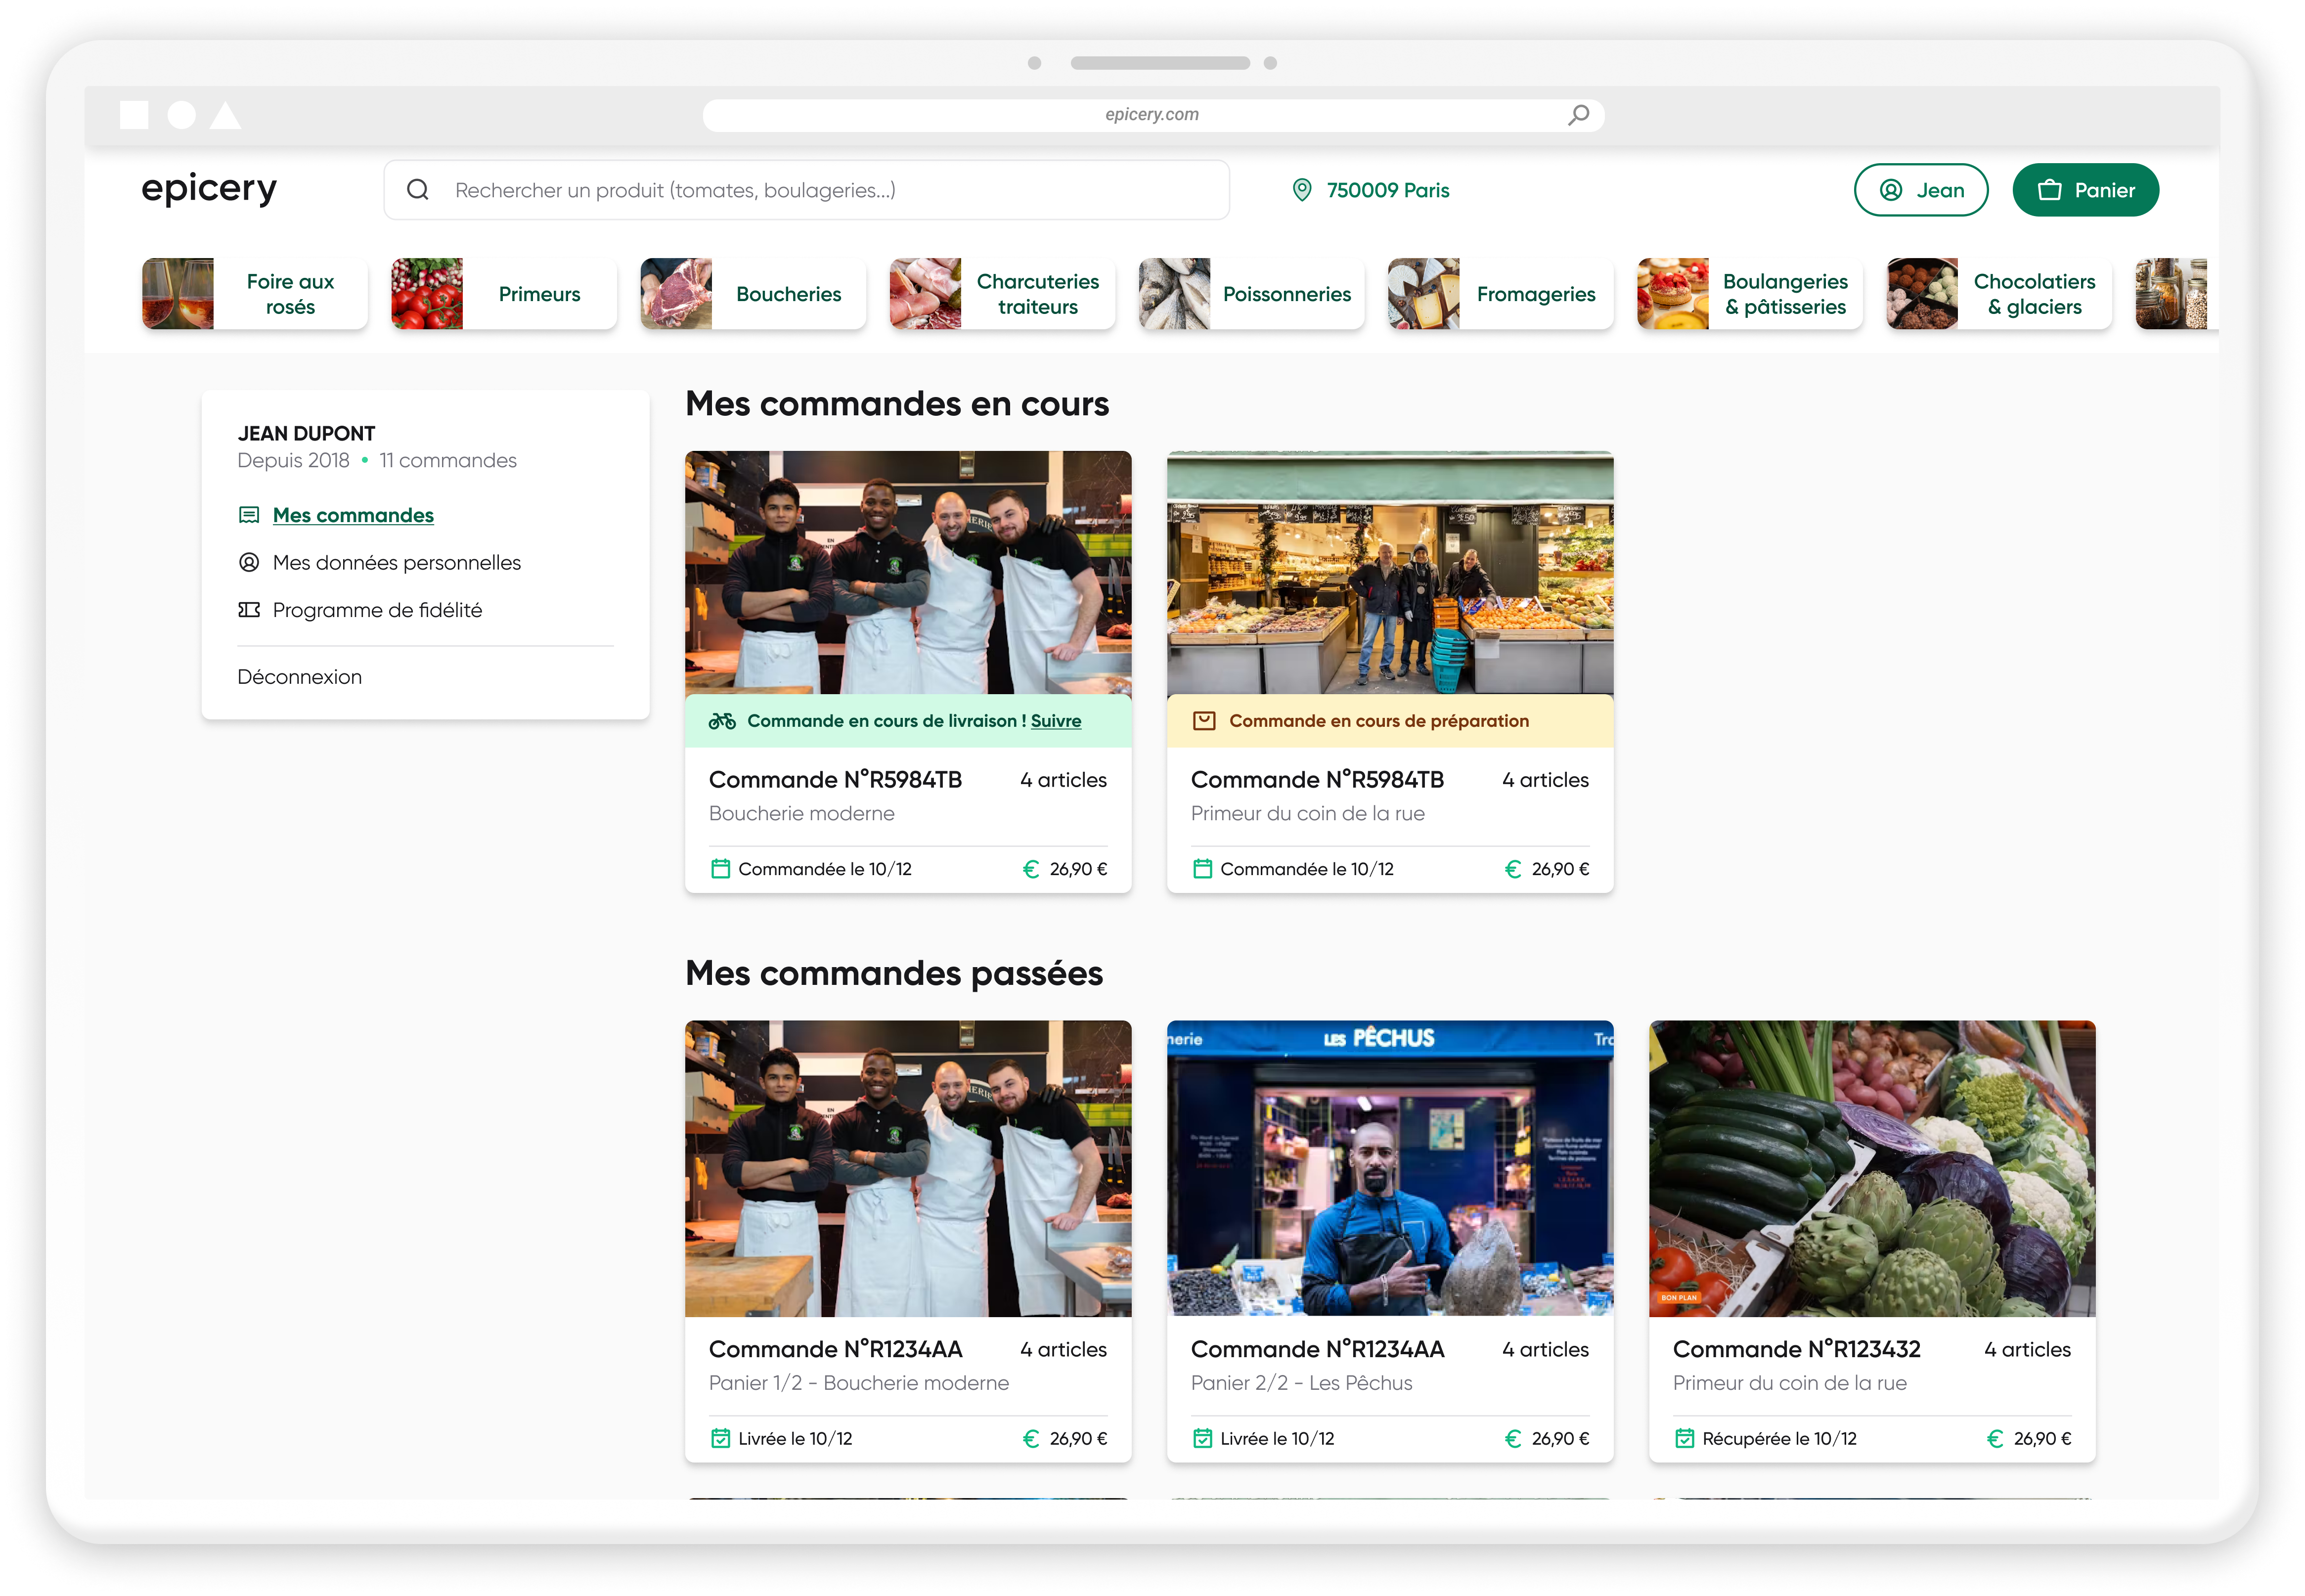Click the browser address bar search icon
Viewport: 2305px width, 1596px height.
(1578, 115)
